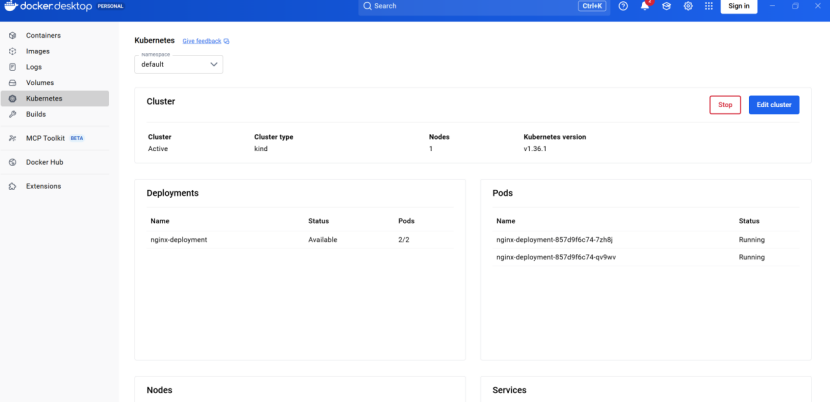Screen dimensions: 830x402
Task: Click the Kubernetes wheel icon in sidebar
Action: pos(13,99)
